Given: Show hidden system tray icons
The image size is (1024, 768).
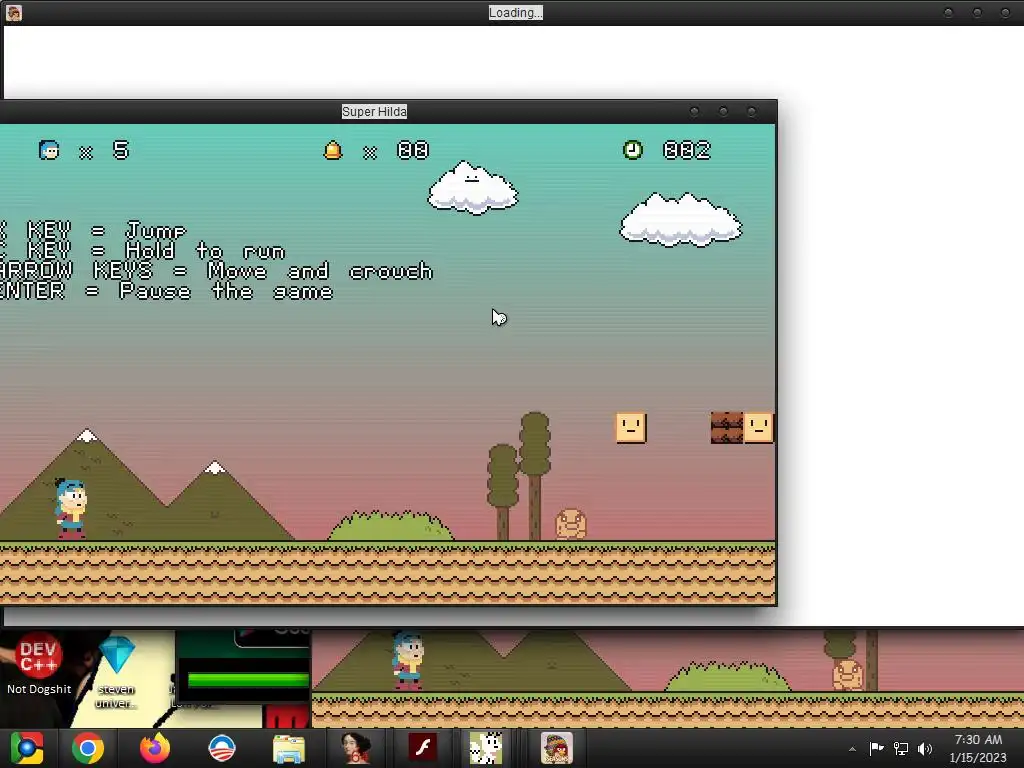Looking at the screenshot, I should pos(852,749).
